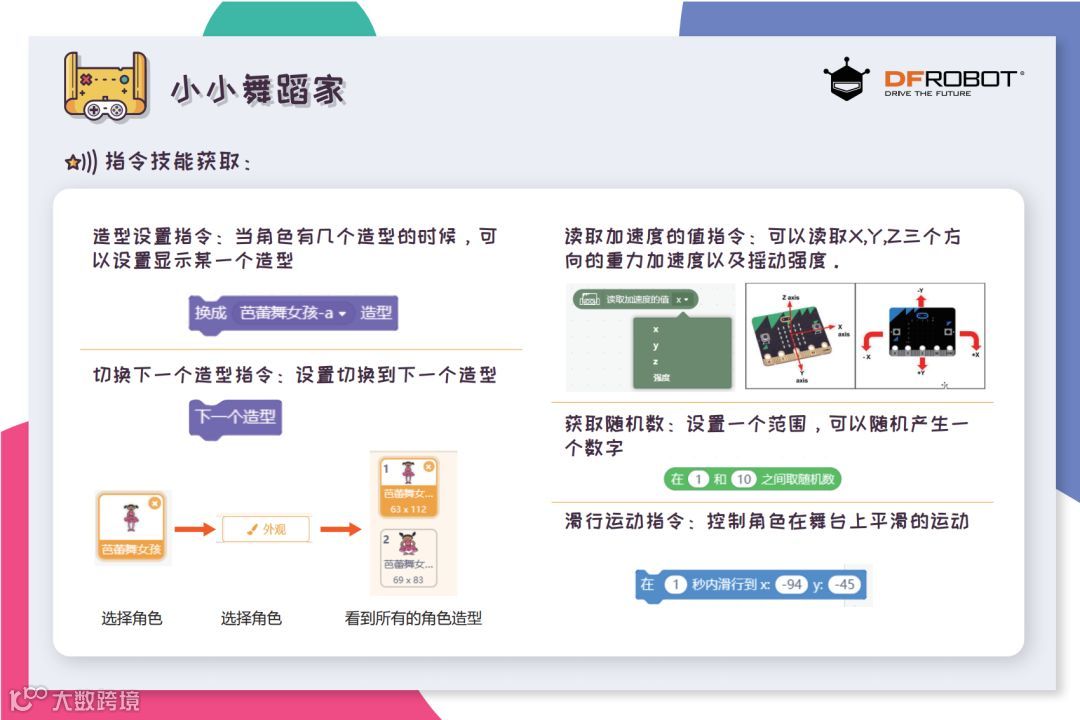The image size is (1080, 720).
Task: Click the 读取加速度的值指令 description text
Action: point(762,248)
